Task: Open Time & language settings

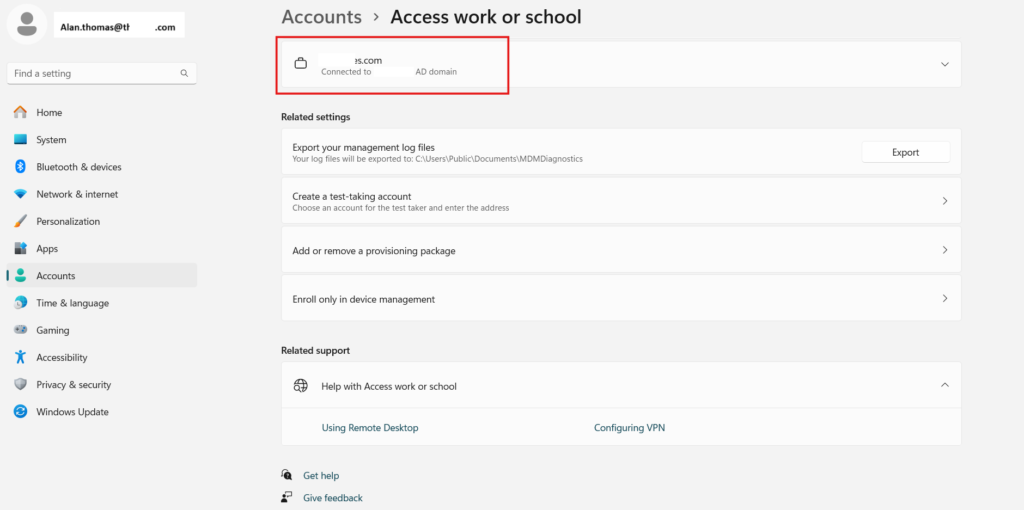Action: pyautogui.click(x=102, y=303)
